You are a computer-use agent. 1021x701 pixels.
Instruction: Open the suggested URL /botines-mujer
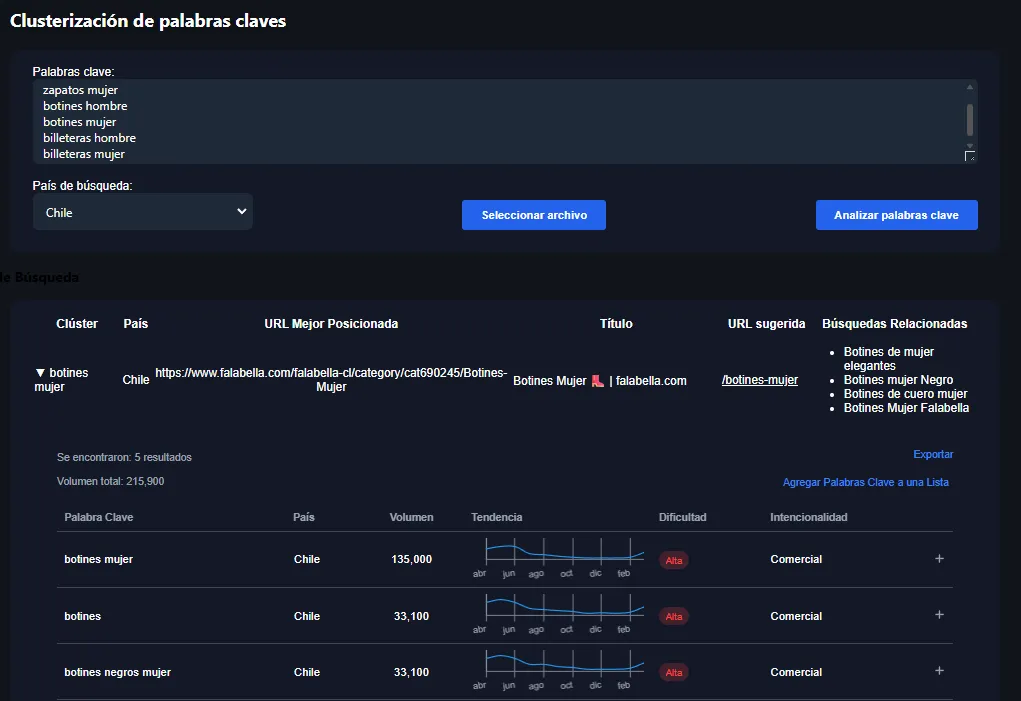coord(760,380)
